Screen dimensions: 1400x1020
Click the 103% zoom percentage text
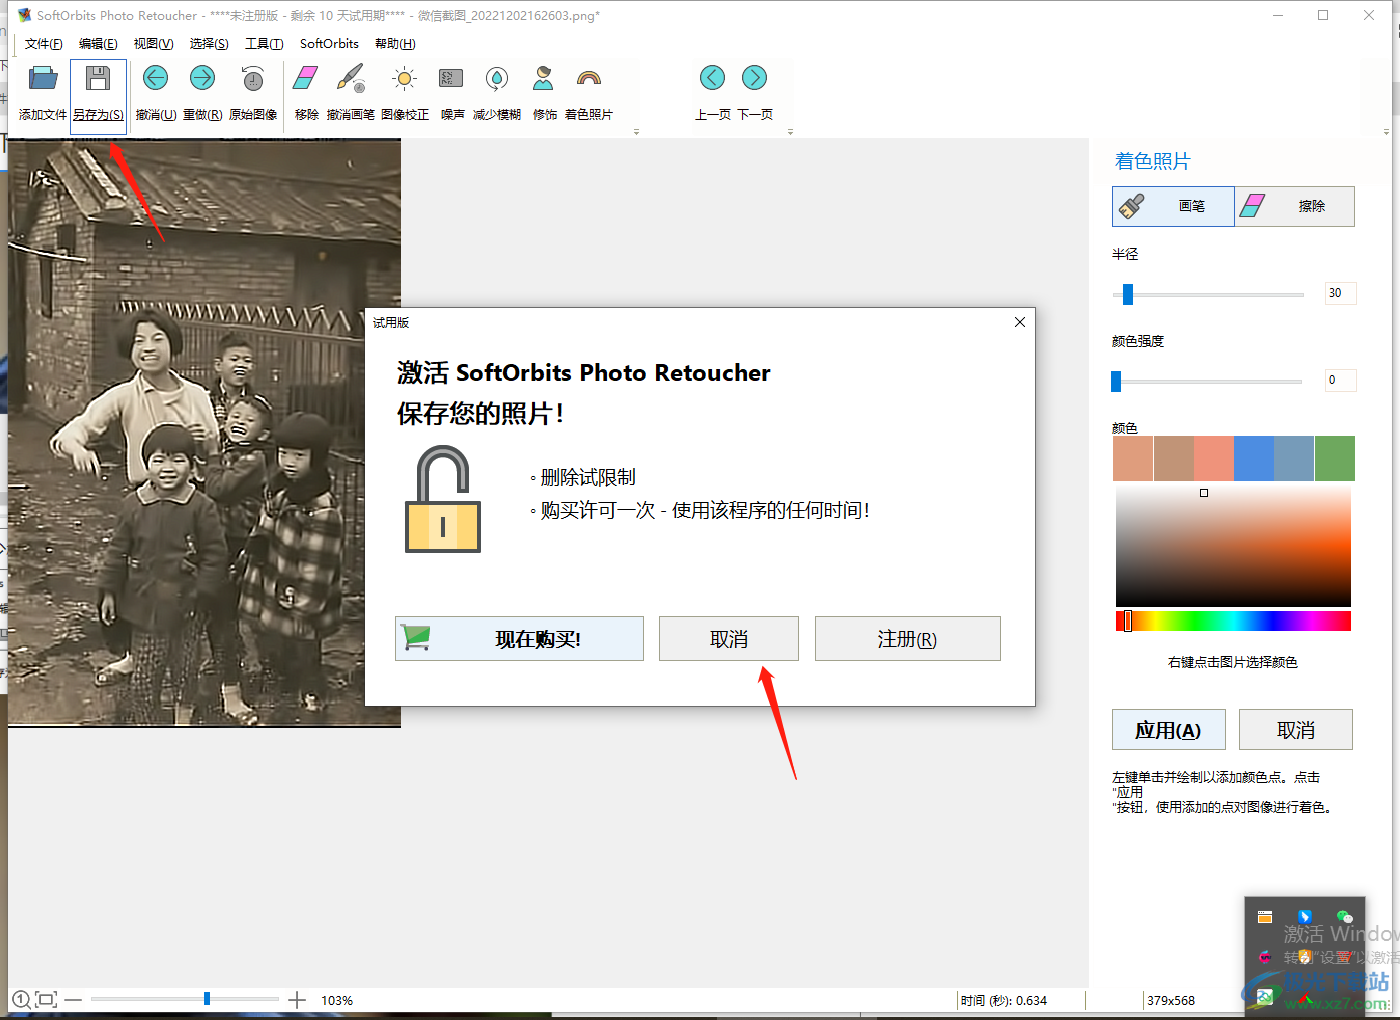click(x=337, y=1000)
